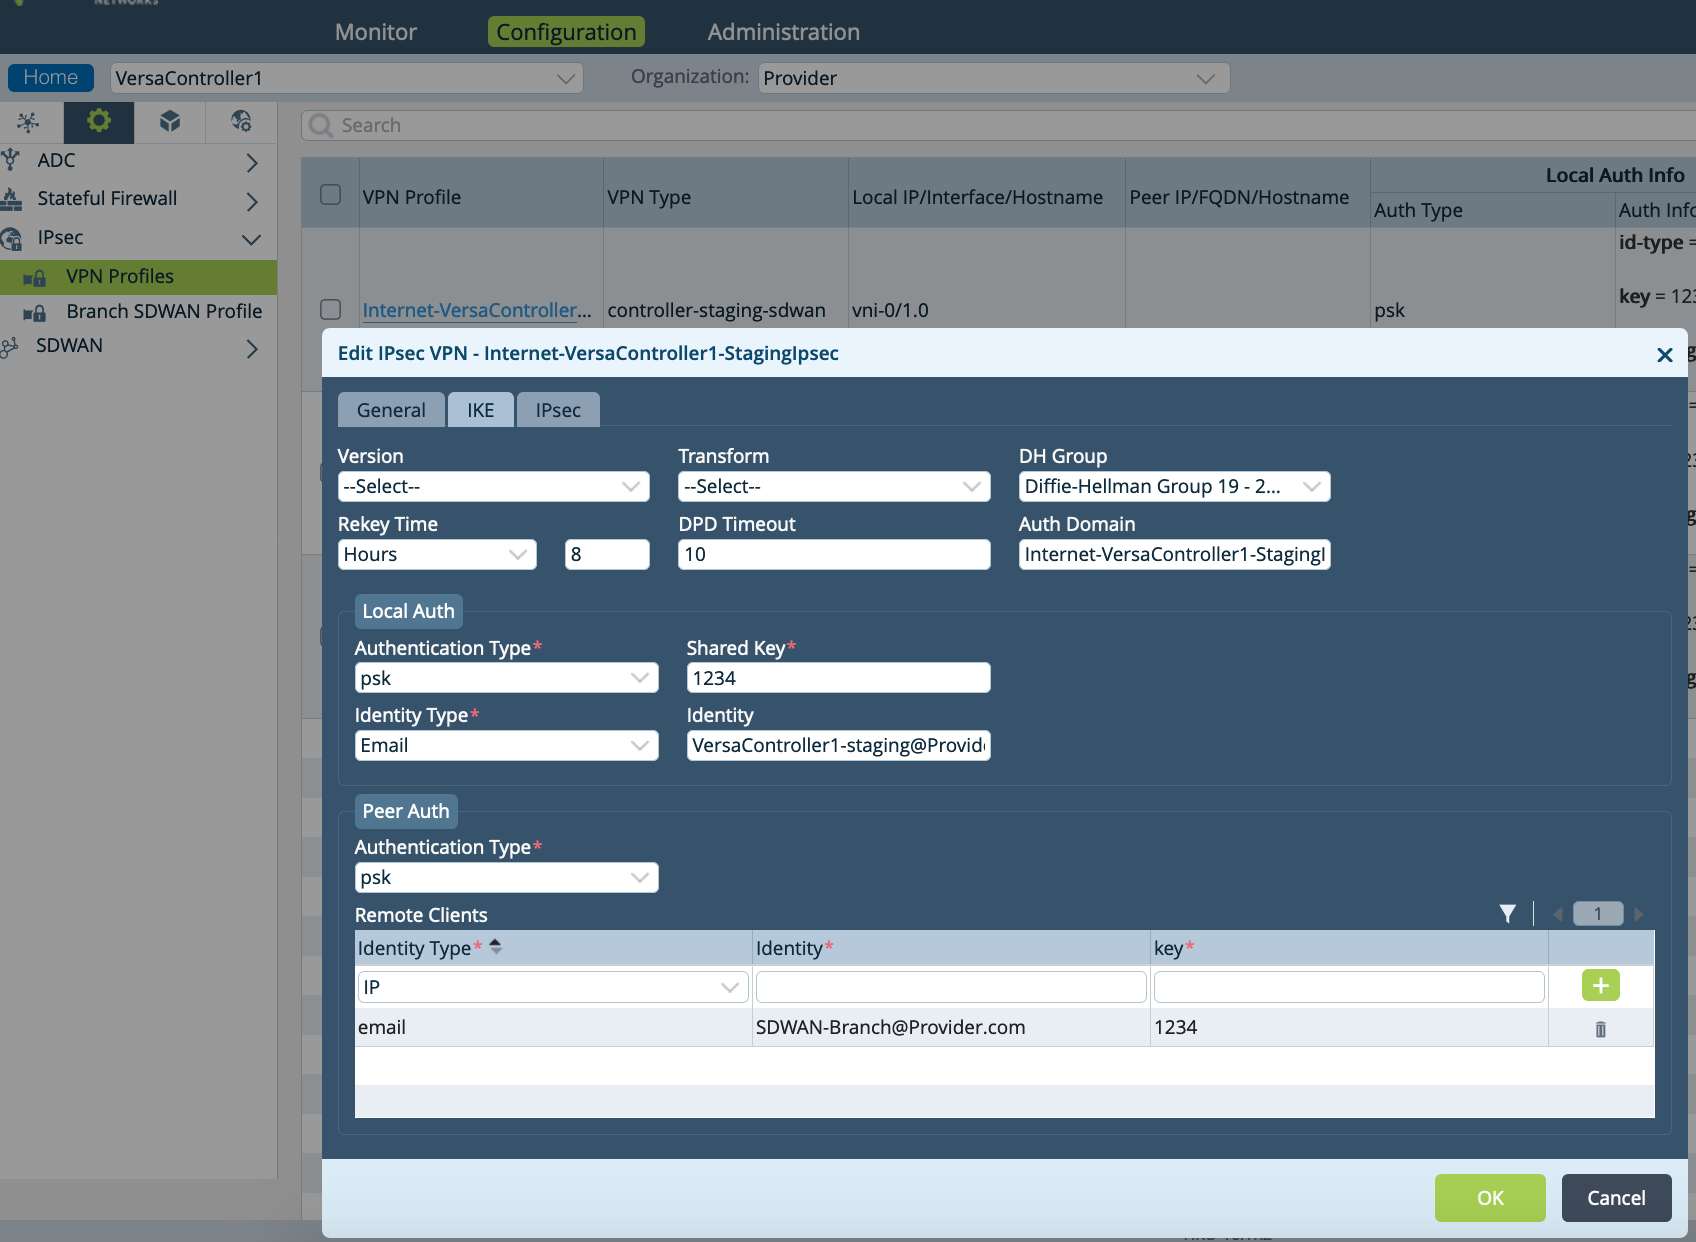Click the DPD Timeout field
This screenshot has height=1242, width=1696.
(834, 555)
